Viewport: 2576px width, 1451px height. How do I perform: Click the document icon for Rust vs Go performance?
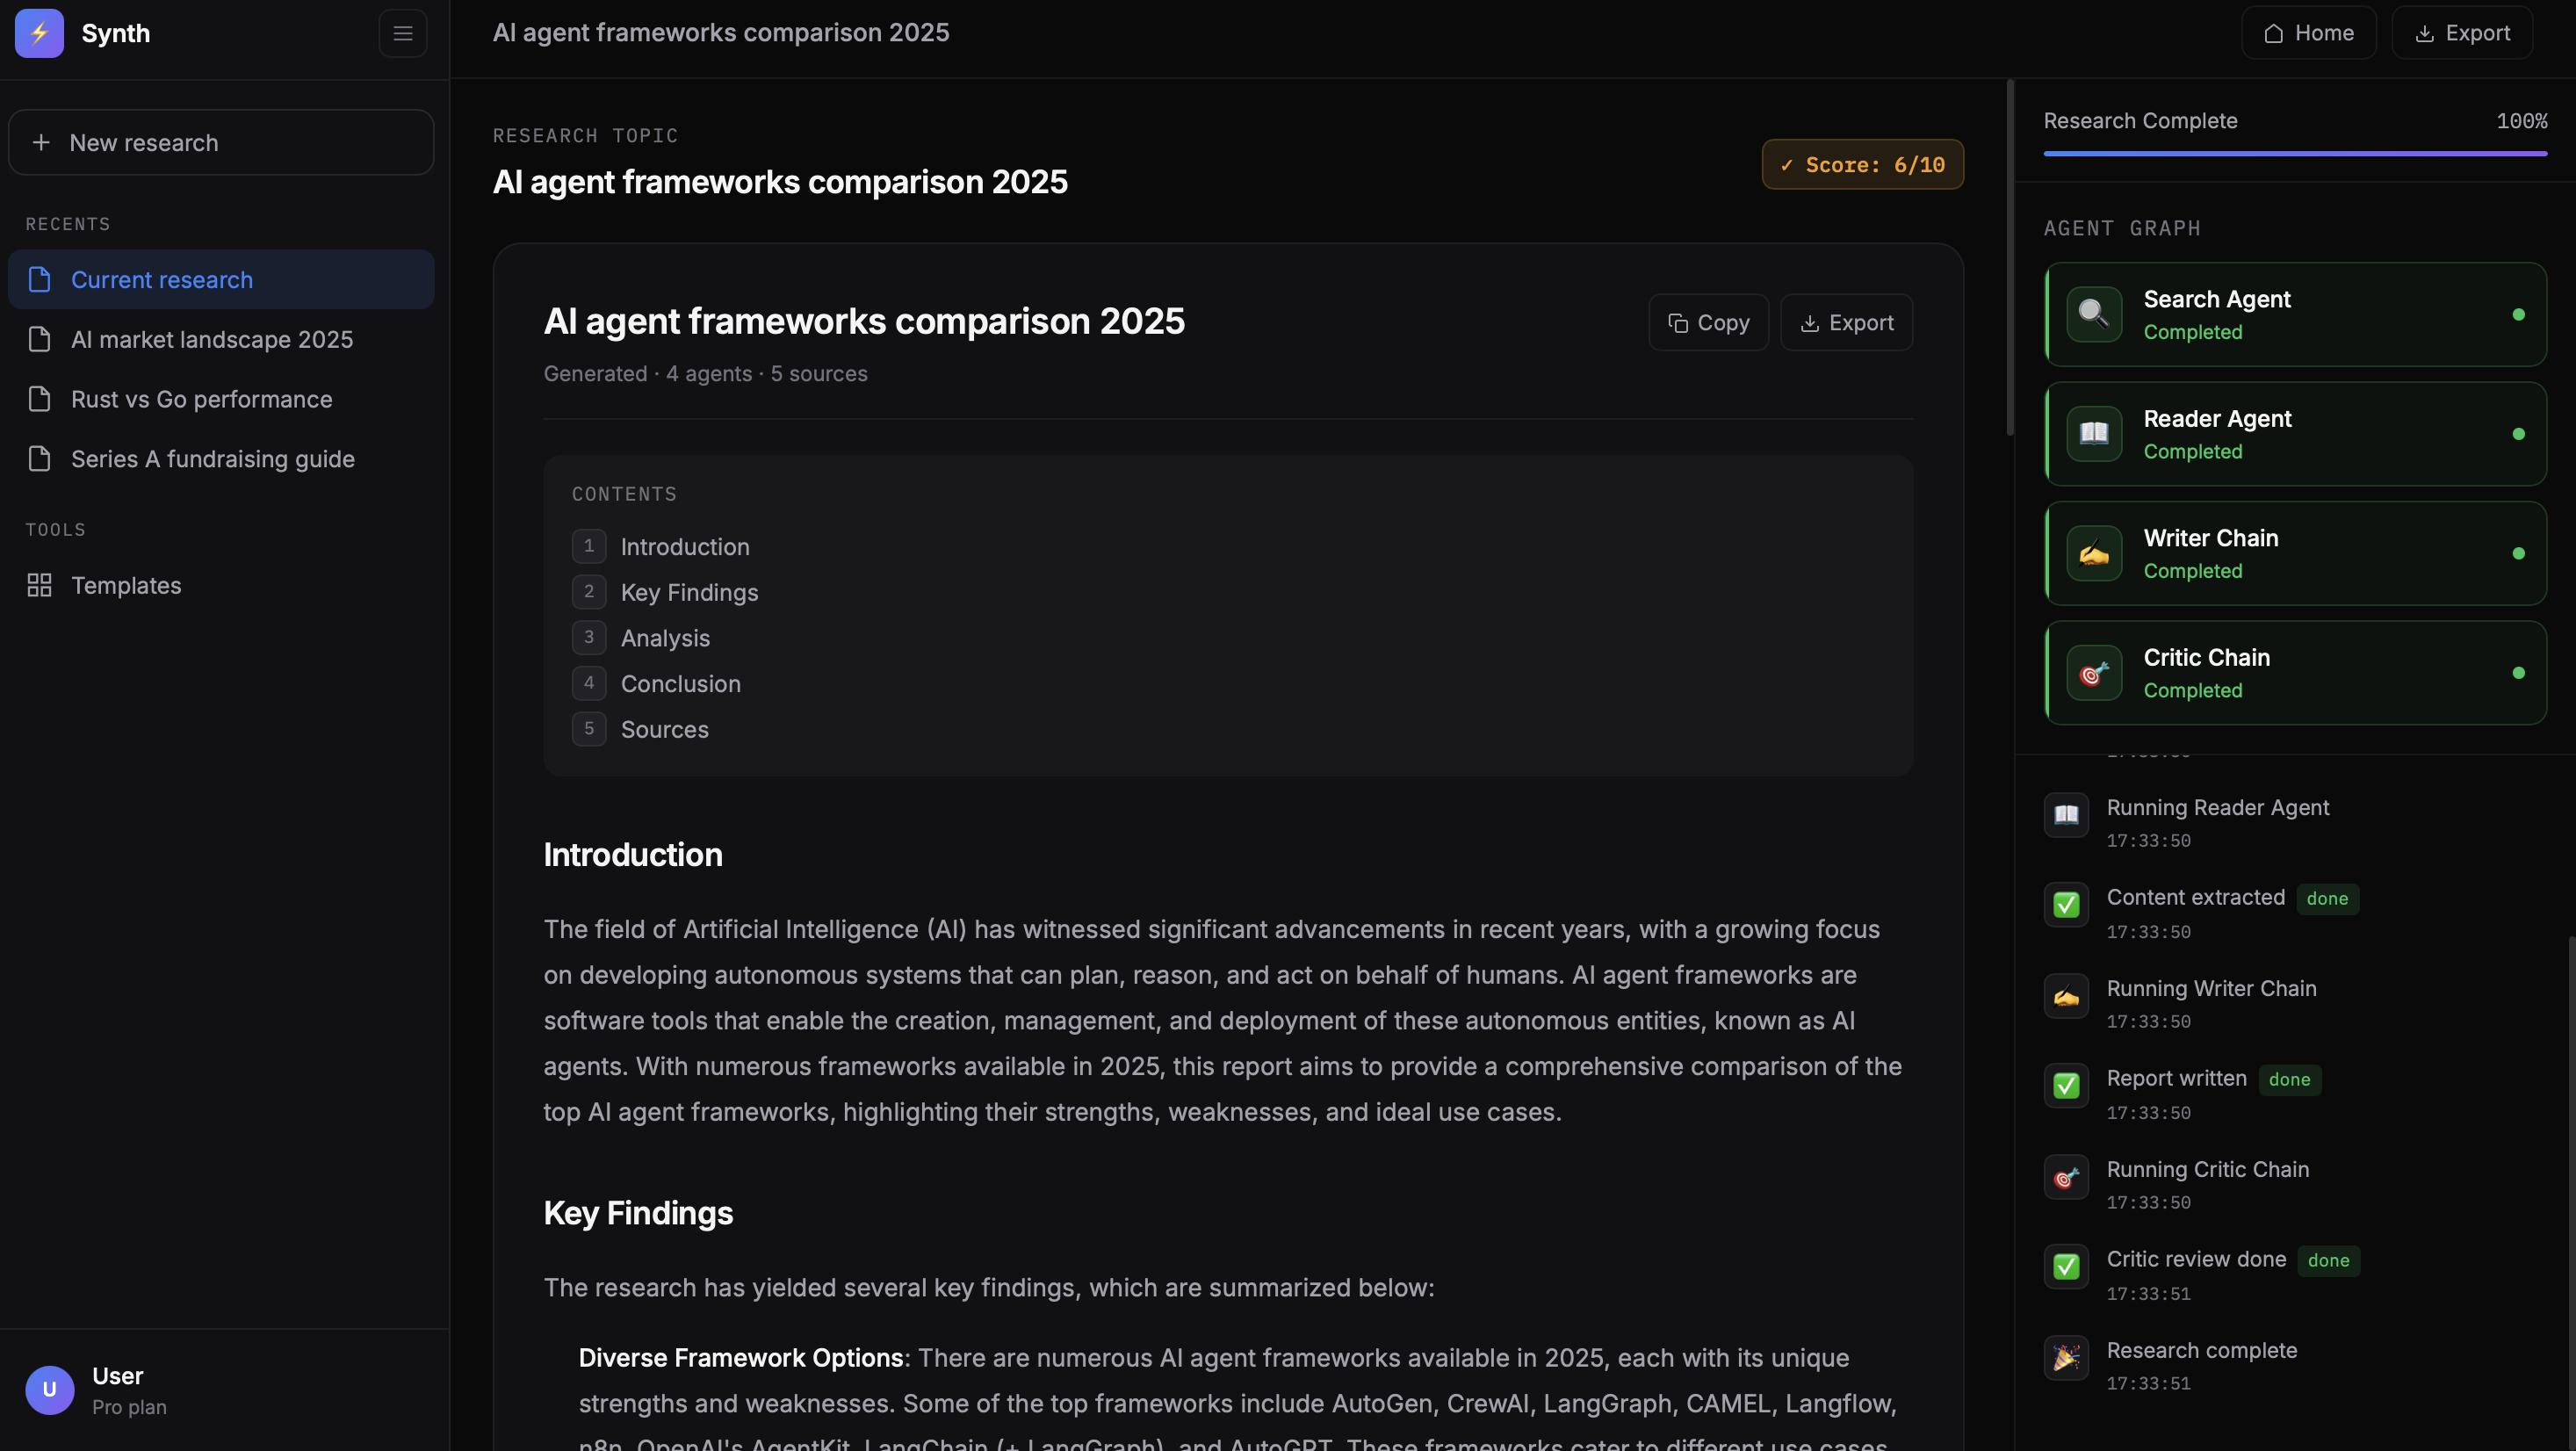tap(39, 399)
